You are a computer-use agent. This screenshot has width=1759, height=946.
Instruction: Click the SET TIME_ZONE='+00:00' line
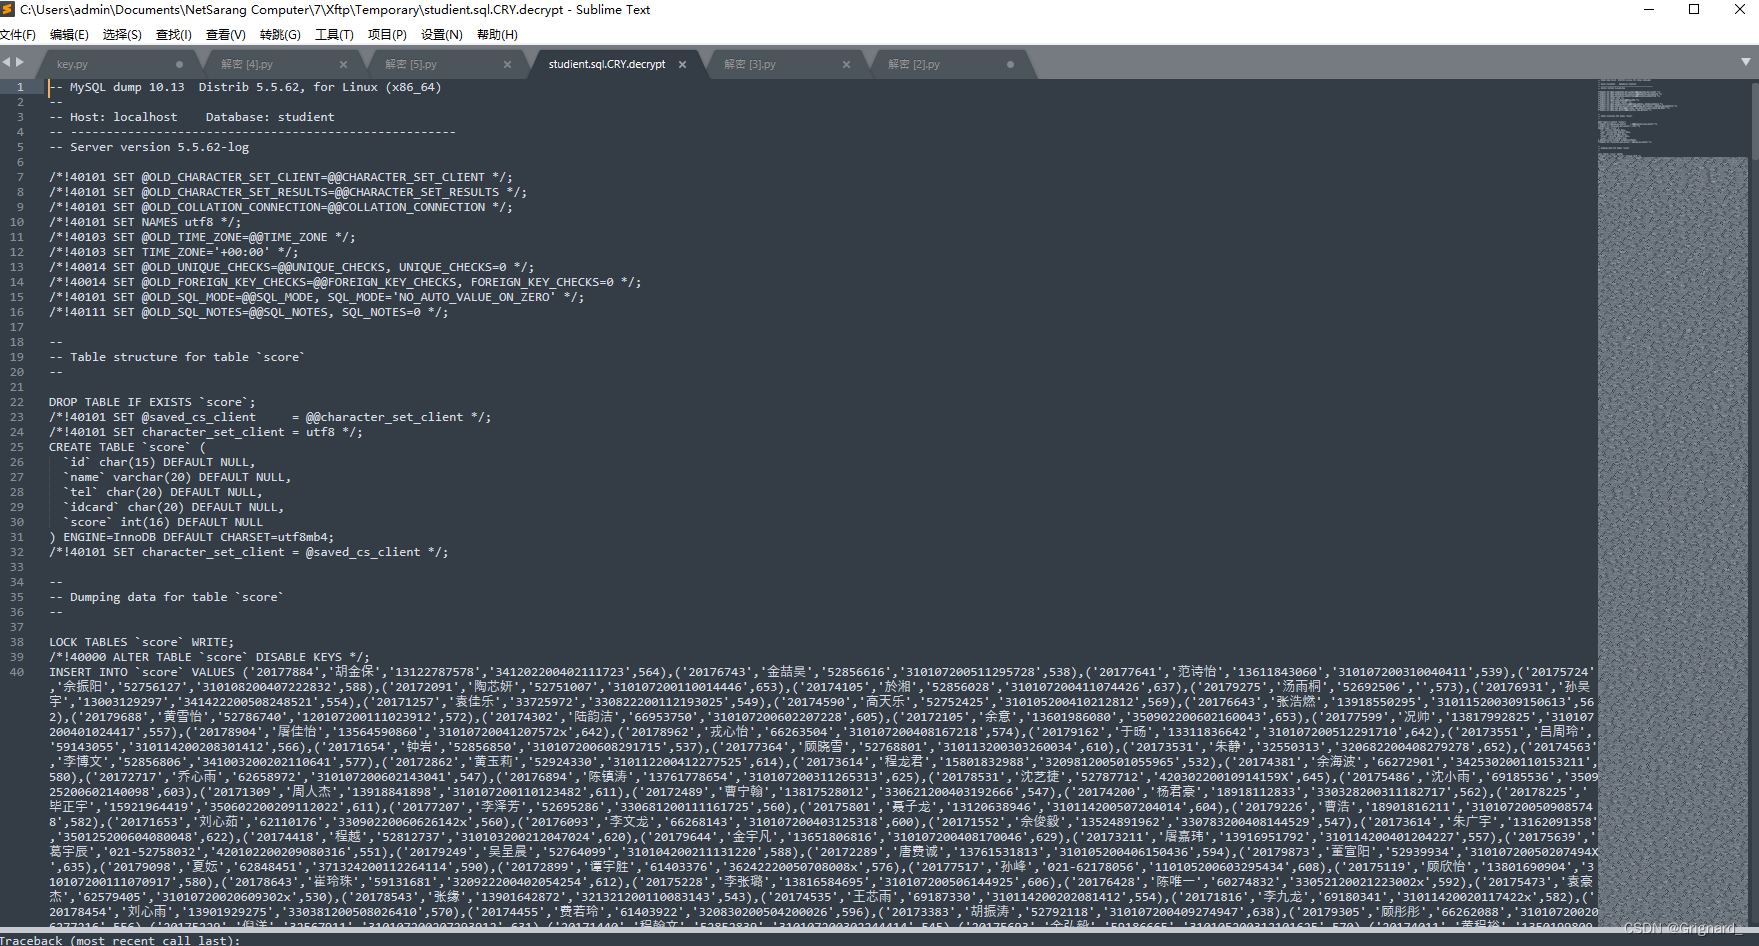[x=174, y=252]
